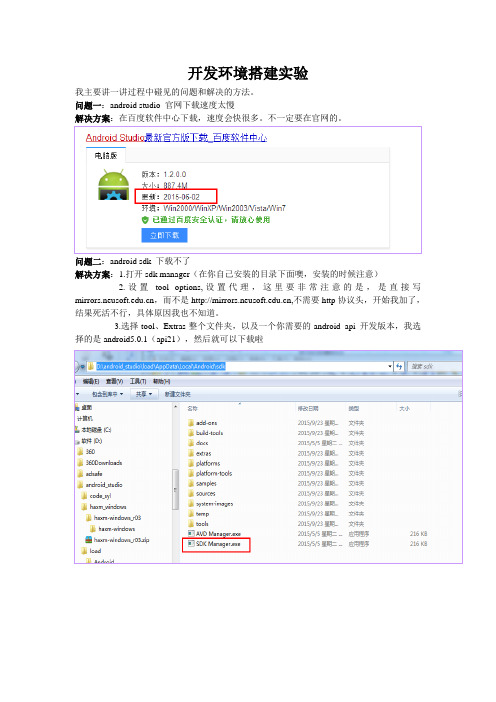
Task: Select the load folder in tree
Action: click(95, 551)
